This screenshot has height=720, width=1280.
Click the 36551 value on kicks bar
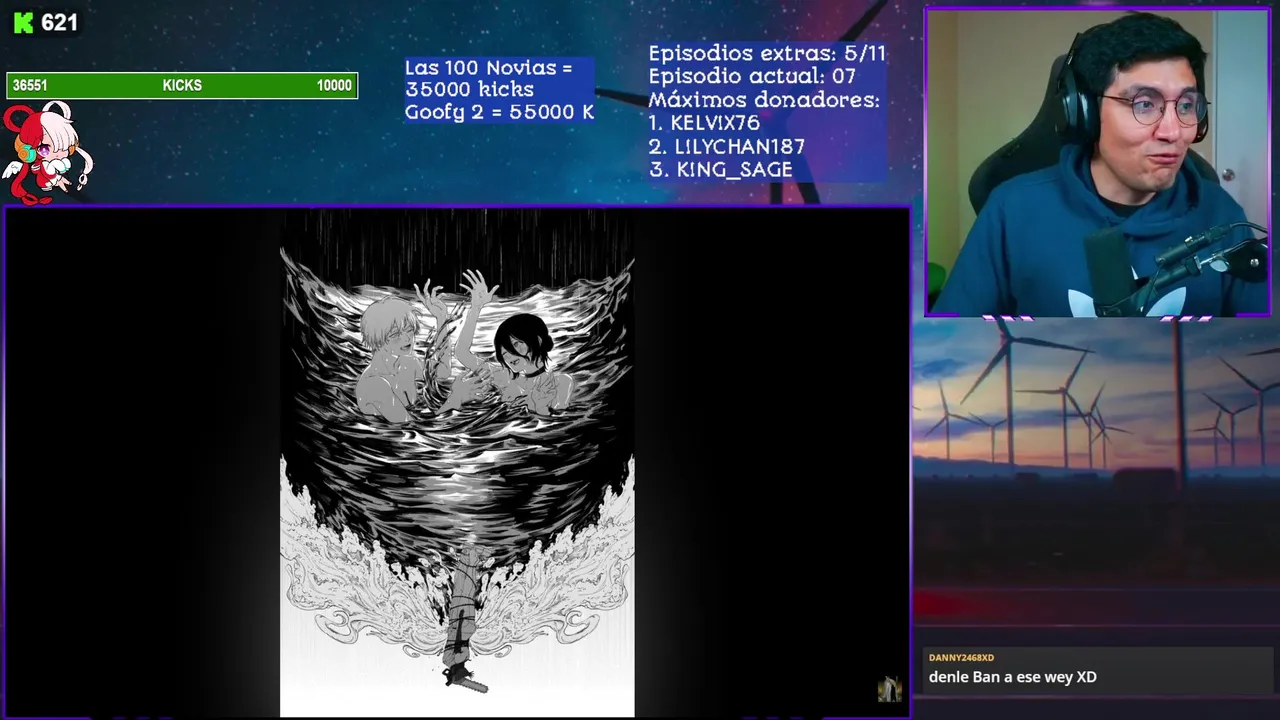[x=30, y=86]
